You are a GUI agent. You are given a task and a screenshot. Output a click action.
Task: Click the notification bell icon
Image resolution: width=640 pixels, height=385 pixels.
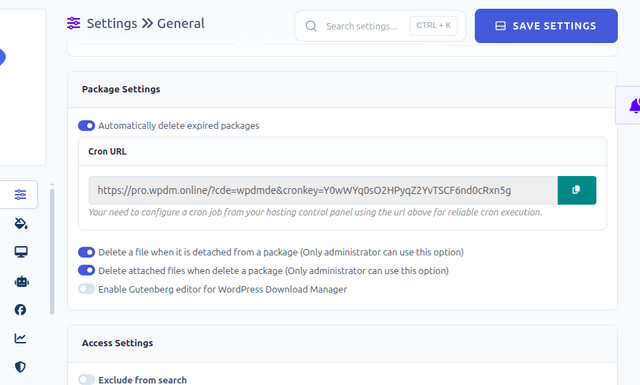click(x=634, y=106)
